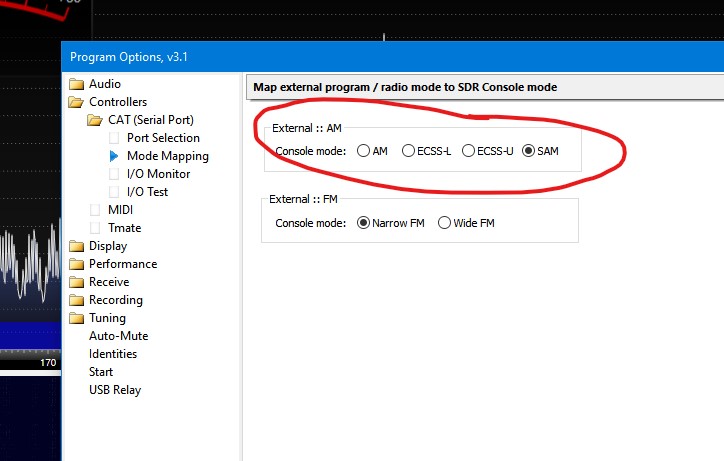Click the Display folder icon
The image size is (724, 461).
(x=76, y=246)
